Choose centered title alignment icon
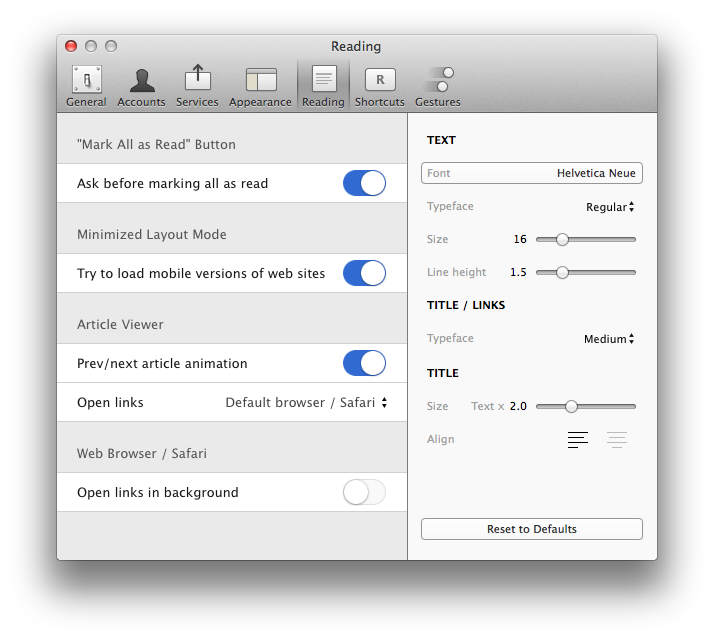The image size is (714, 639). 617,440
